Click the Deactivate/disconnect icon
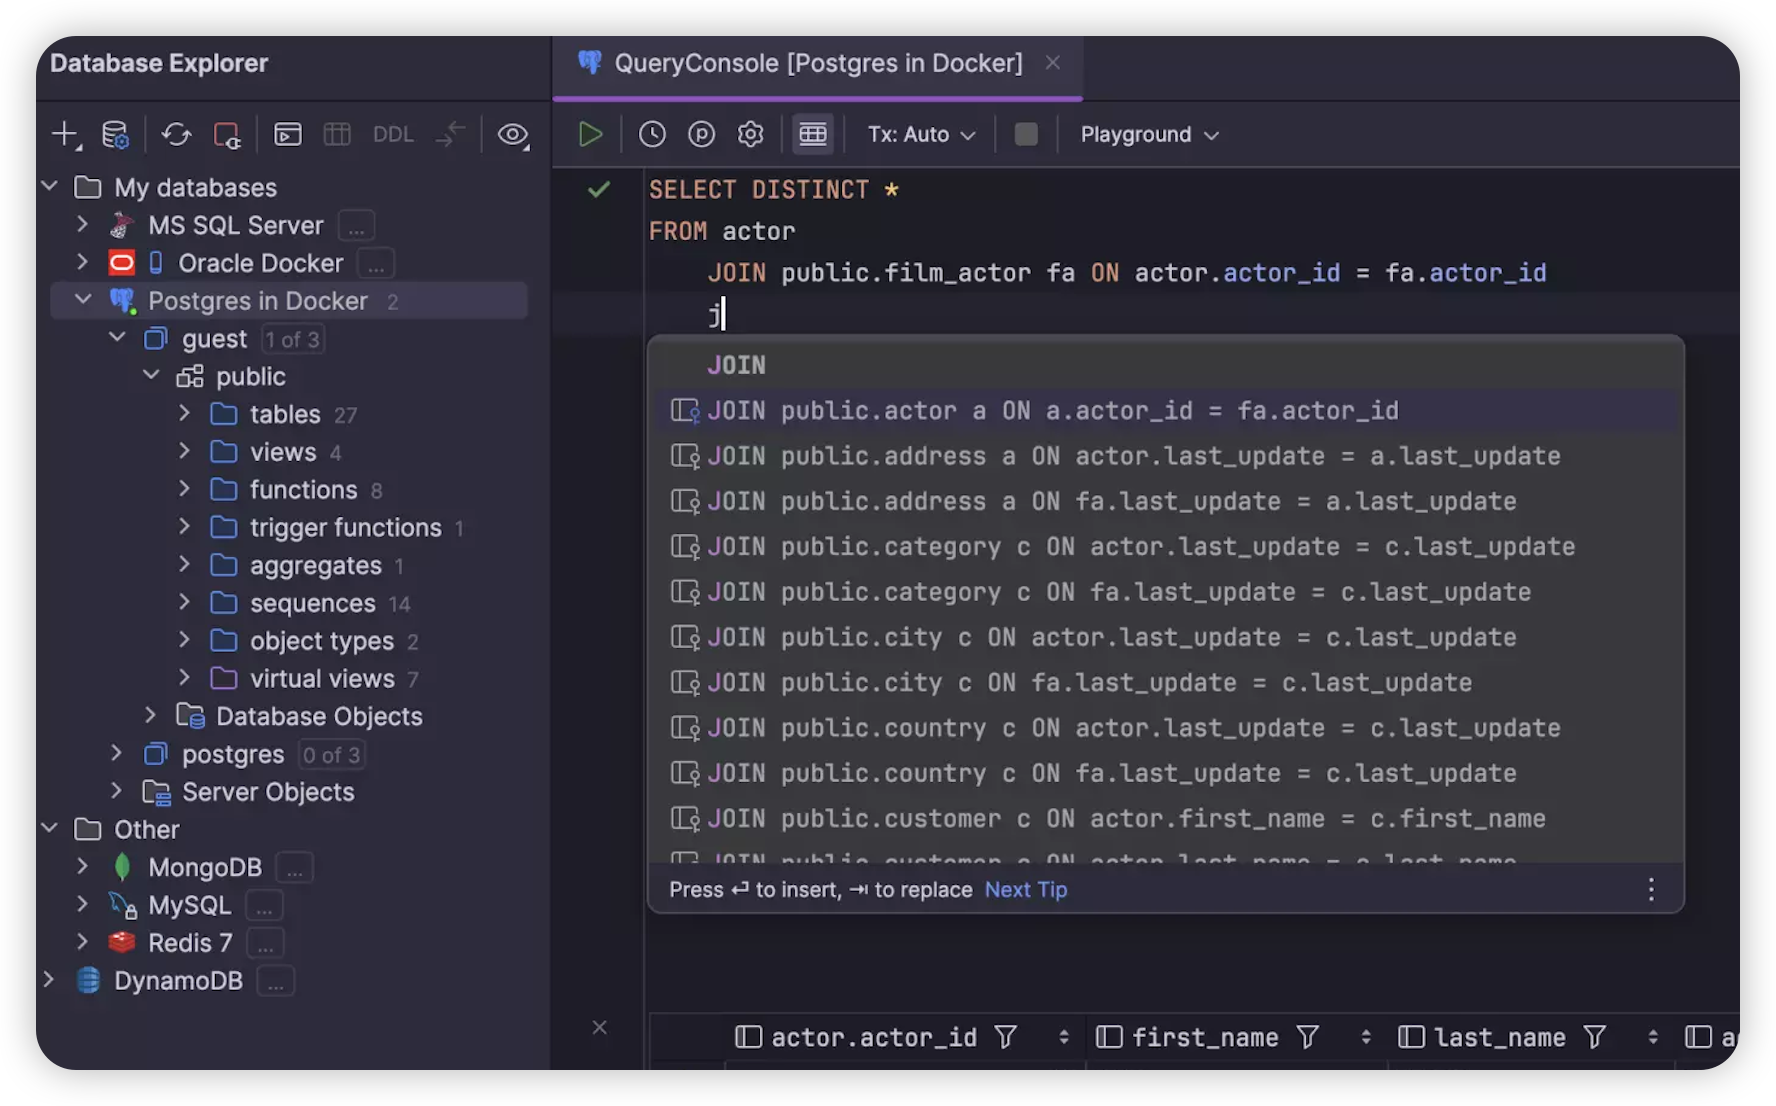 [227, 134]
